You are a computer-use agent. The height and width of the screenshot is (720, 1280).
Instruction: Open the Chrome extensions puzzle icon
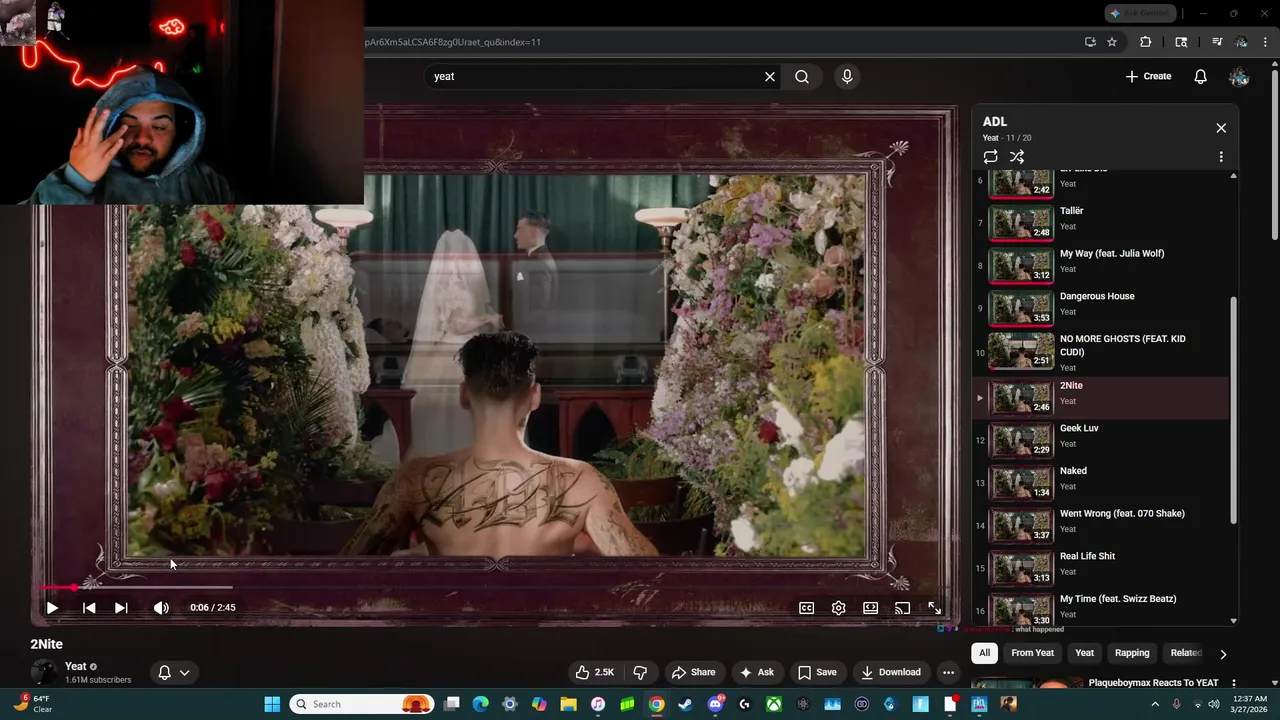pos(1146,42)
